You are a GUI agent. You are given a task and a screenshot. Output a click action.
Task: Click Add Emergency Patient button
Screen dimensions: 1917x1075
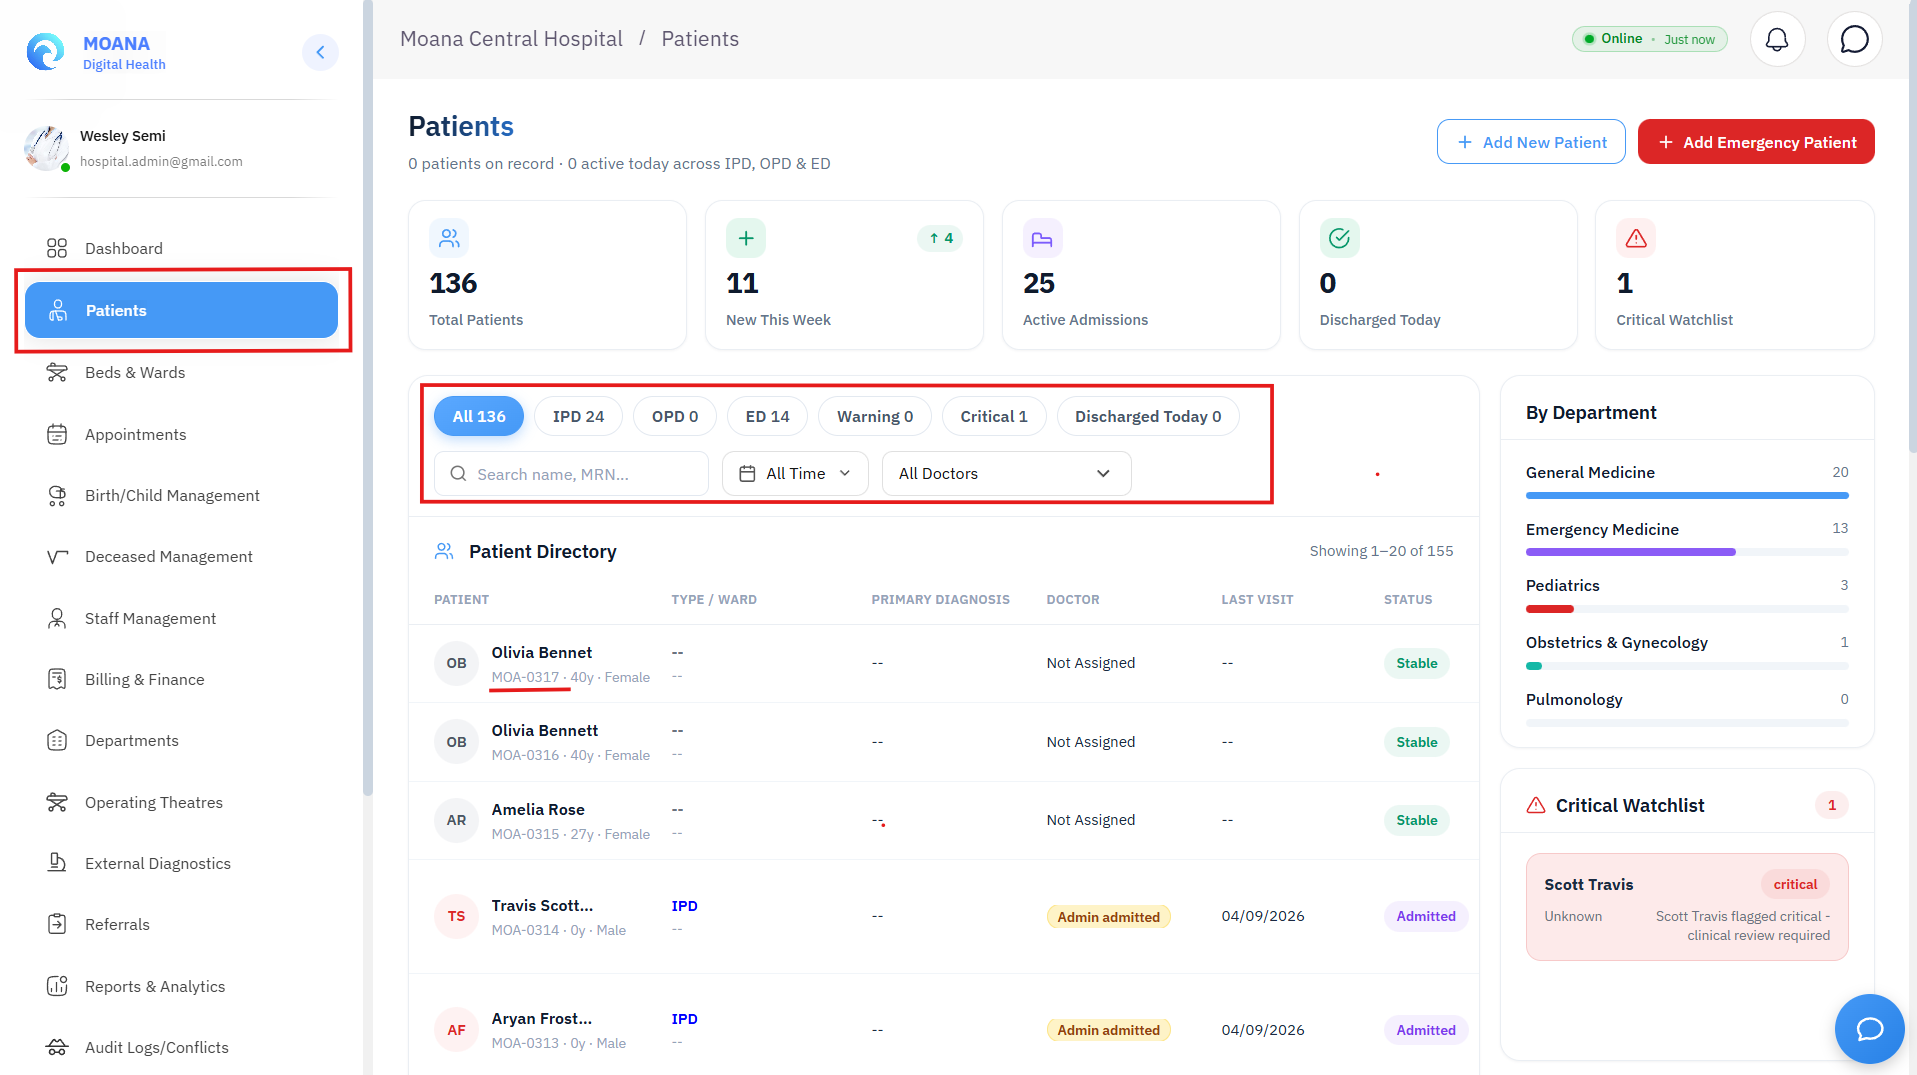1756,142
